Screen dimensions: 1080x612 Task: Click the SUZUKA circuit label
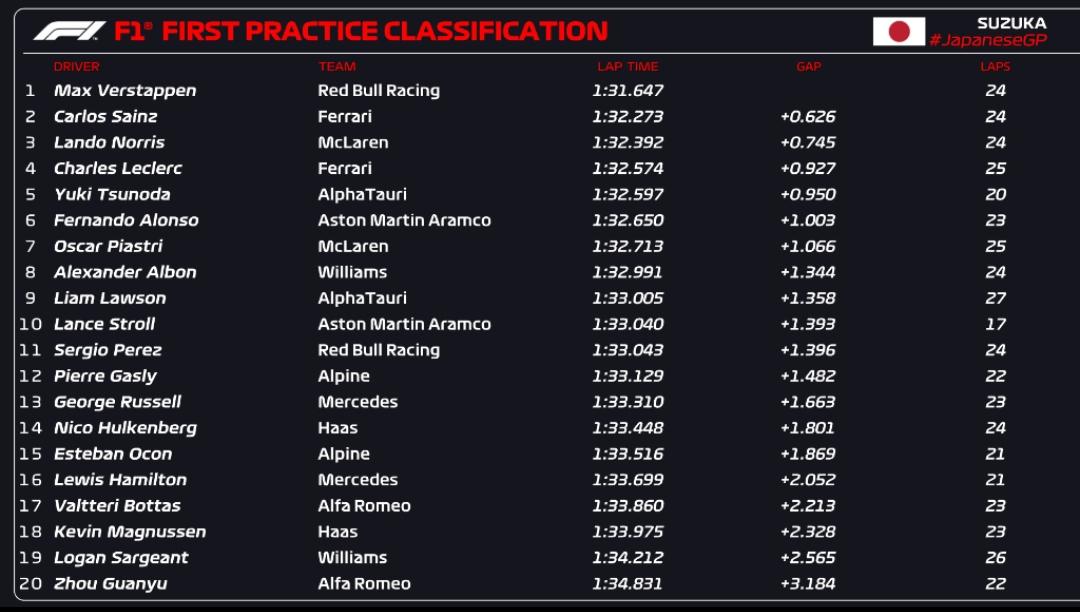click(1011, 23)
